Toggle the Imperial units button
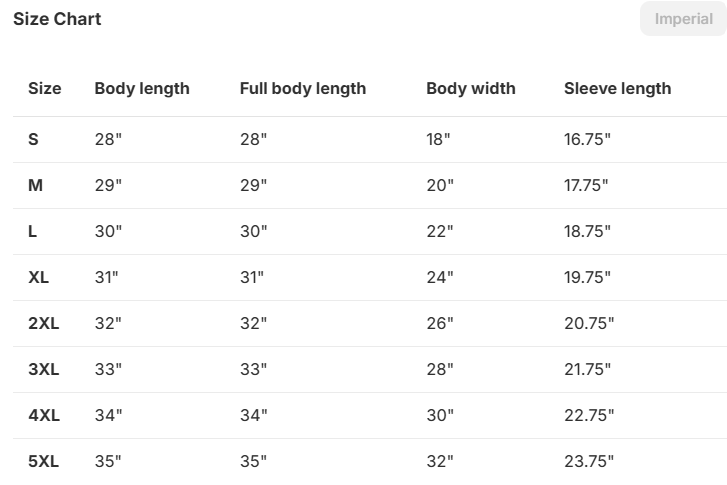 tap(683, 19)
